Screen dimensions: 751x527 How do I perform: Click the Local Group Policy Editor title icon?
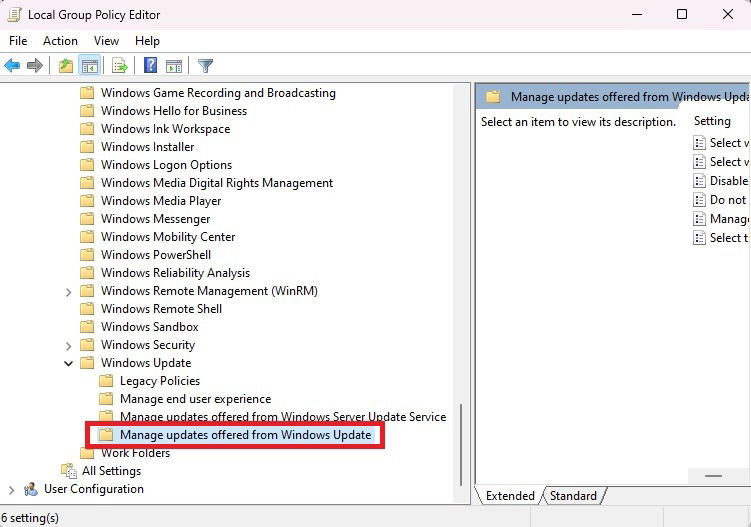[14, 15]
